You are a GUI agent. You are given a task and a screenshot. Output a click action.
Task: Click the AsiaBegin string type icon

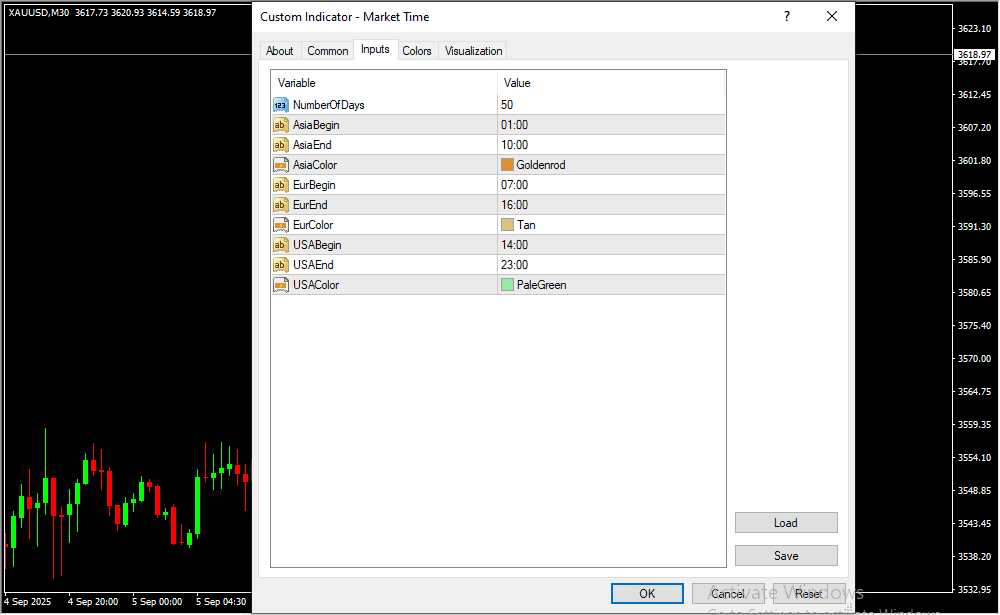click(281, 125)
